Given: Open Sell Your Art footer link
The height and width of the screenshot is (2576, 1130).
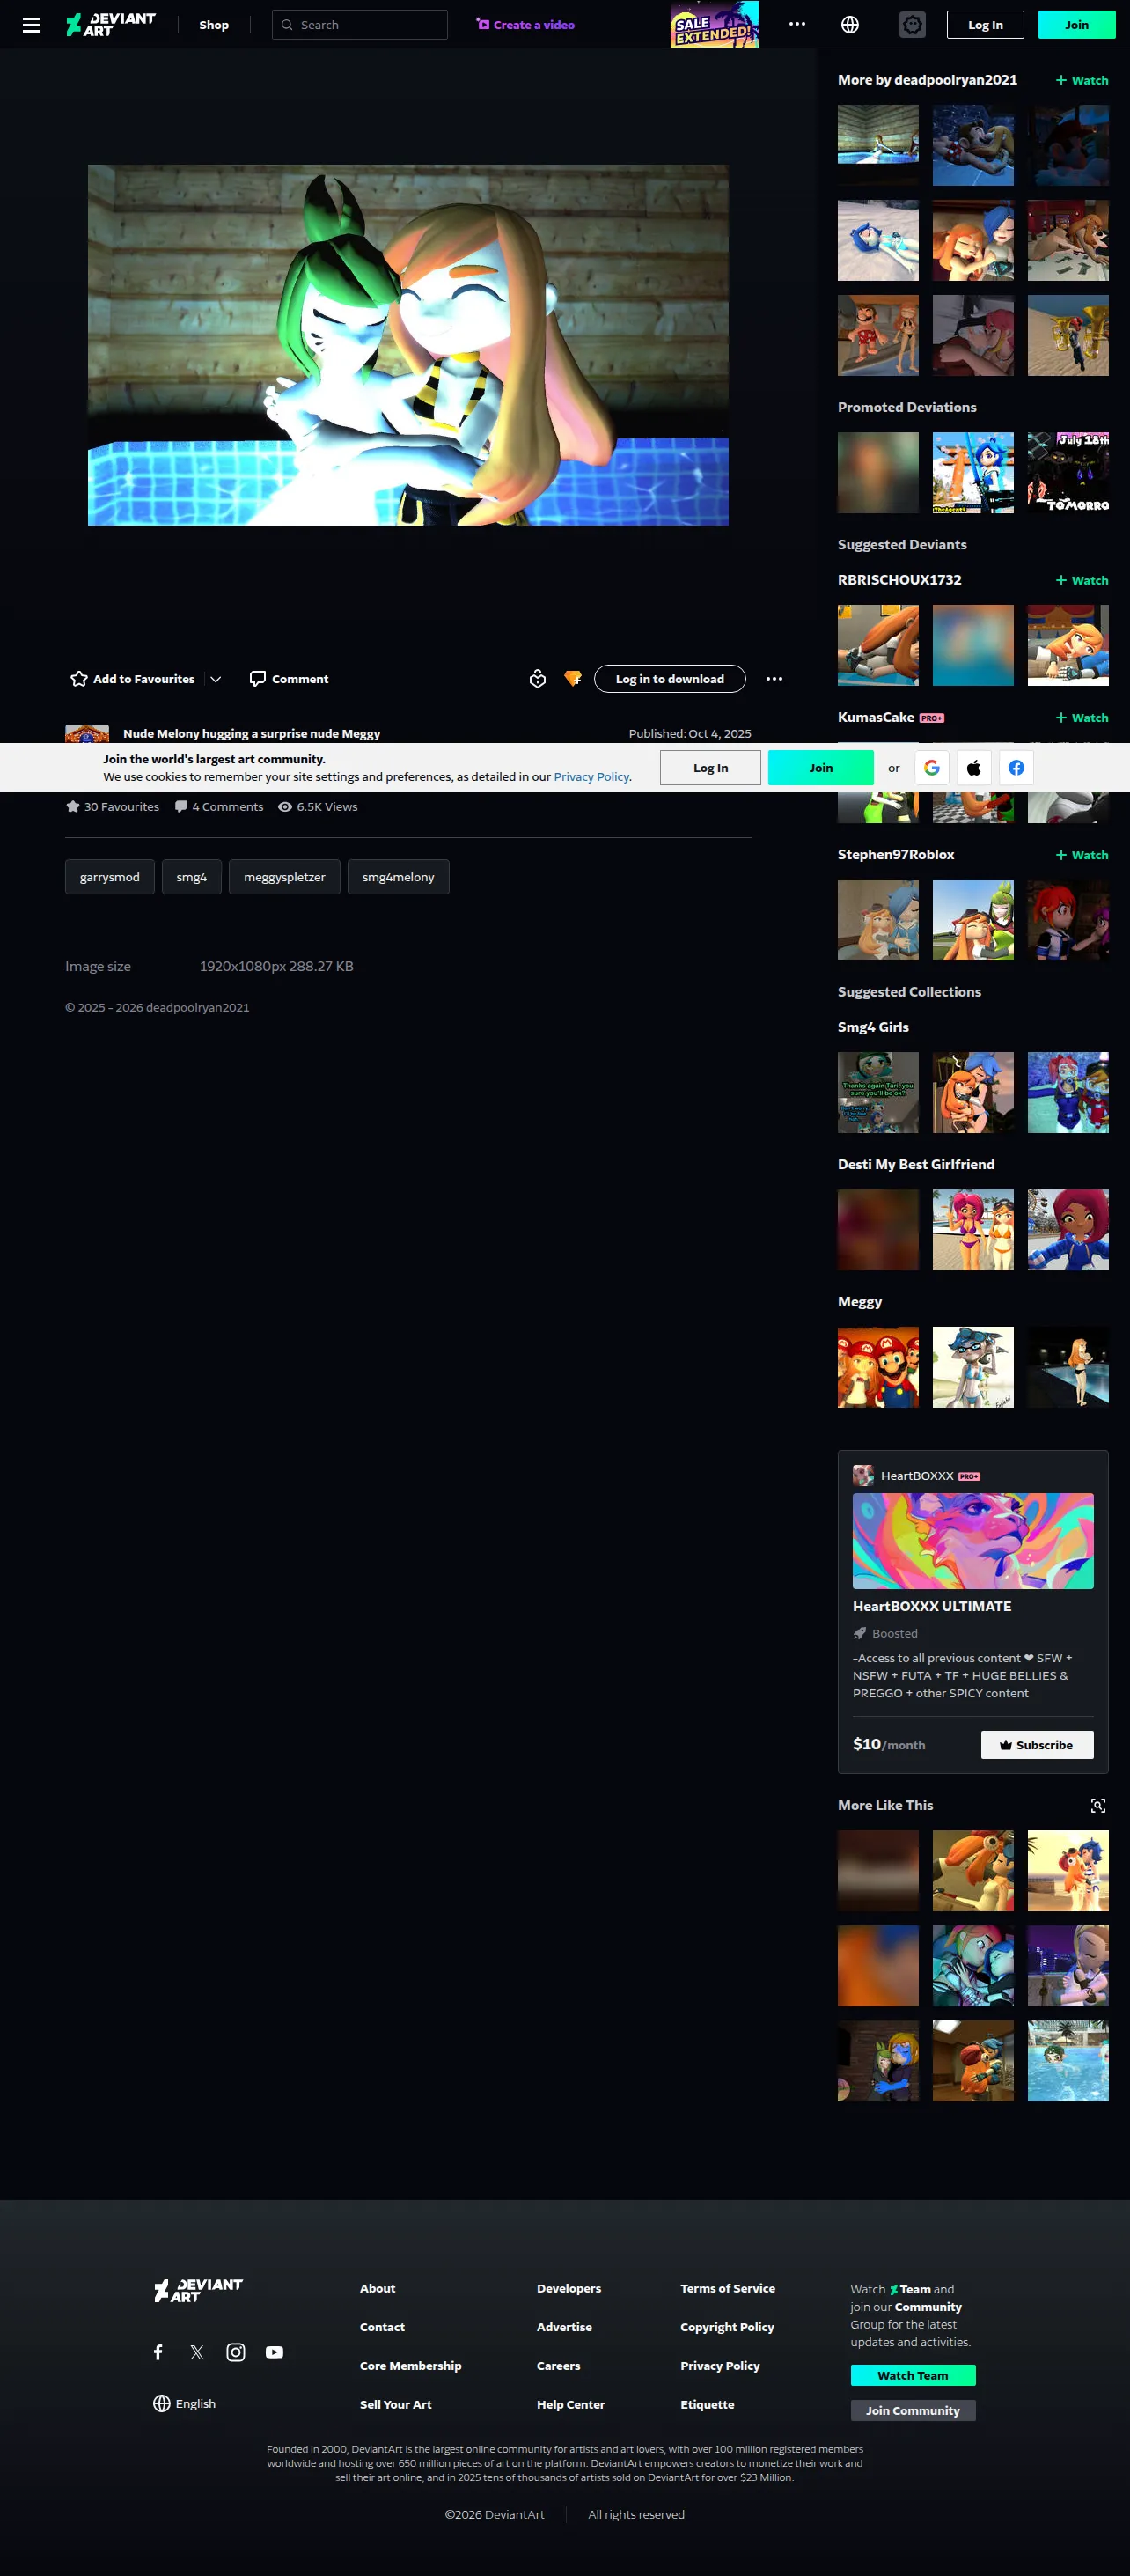Looking at the screenshot, I should (396, 2404).
